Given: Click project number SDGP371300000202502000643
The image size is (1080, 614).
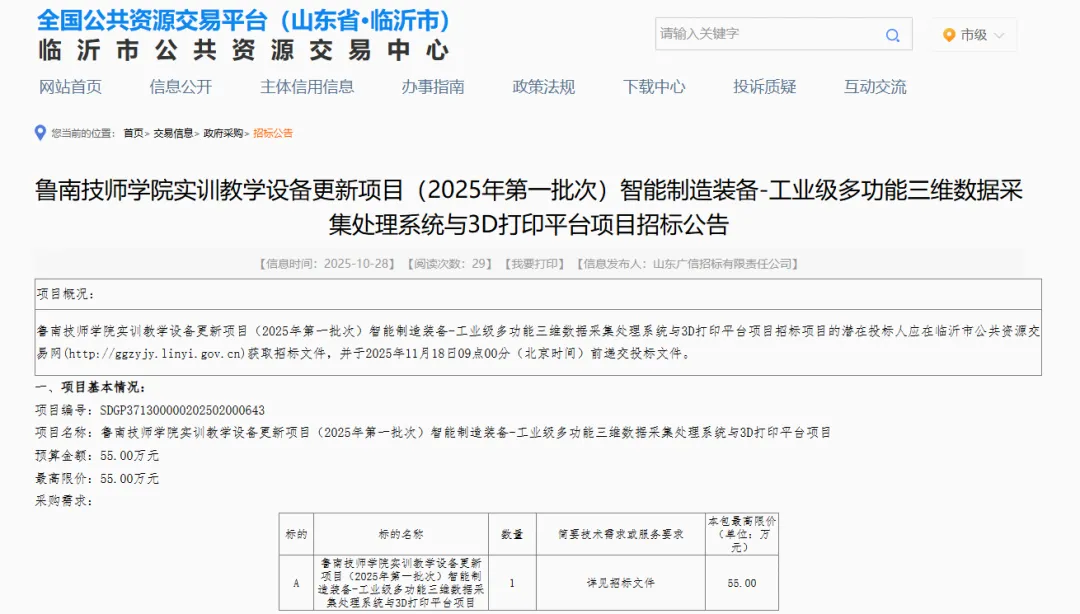Looking at the screenshot, I should (183, 410).
